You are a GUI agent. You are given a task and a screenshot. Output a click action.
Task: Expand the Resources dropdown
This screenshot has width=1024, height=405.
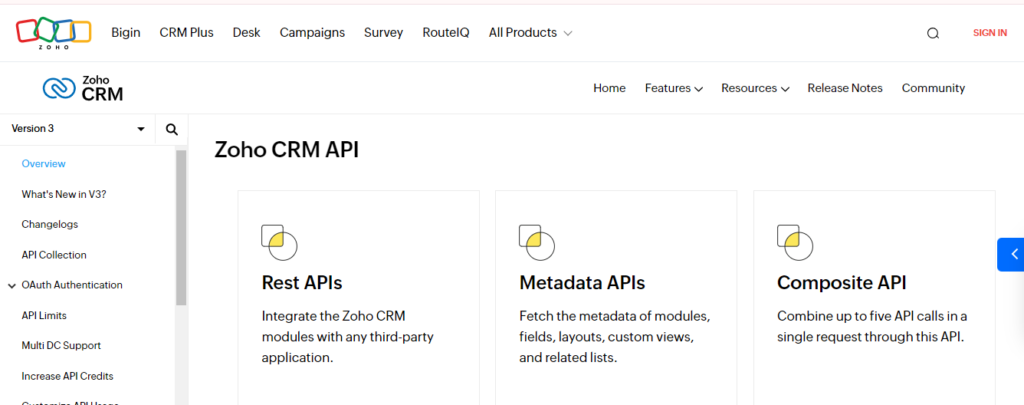point(755,88)
